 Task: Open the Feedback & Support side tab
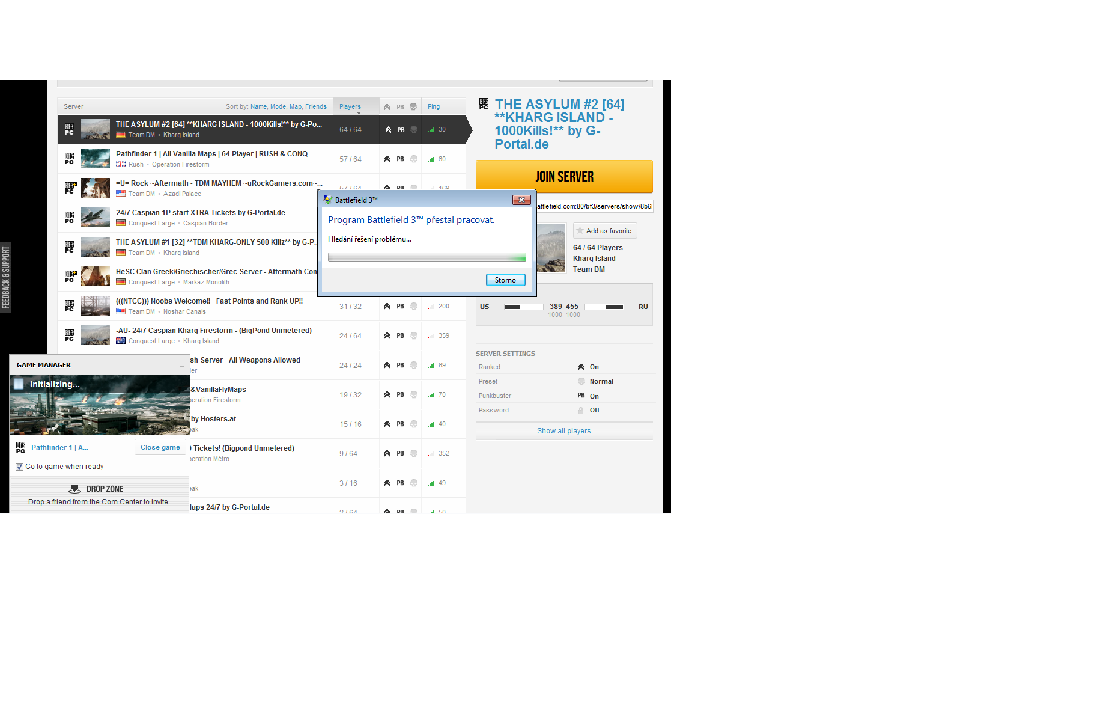tap(6, 278)
